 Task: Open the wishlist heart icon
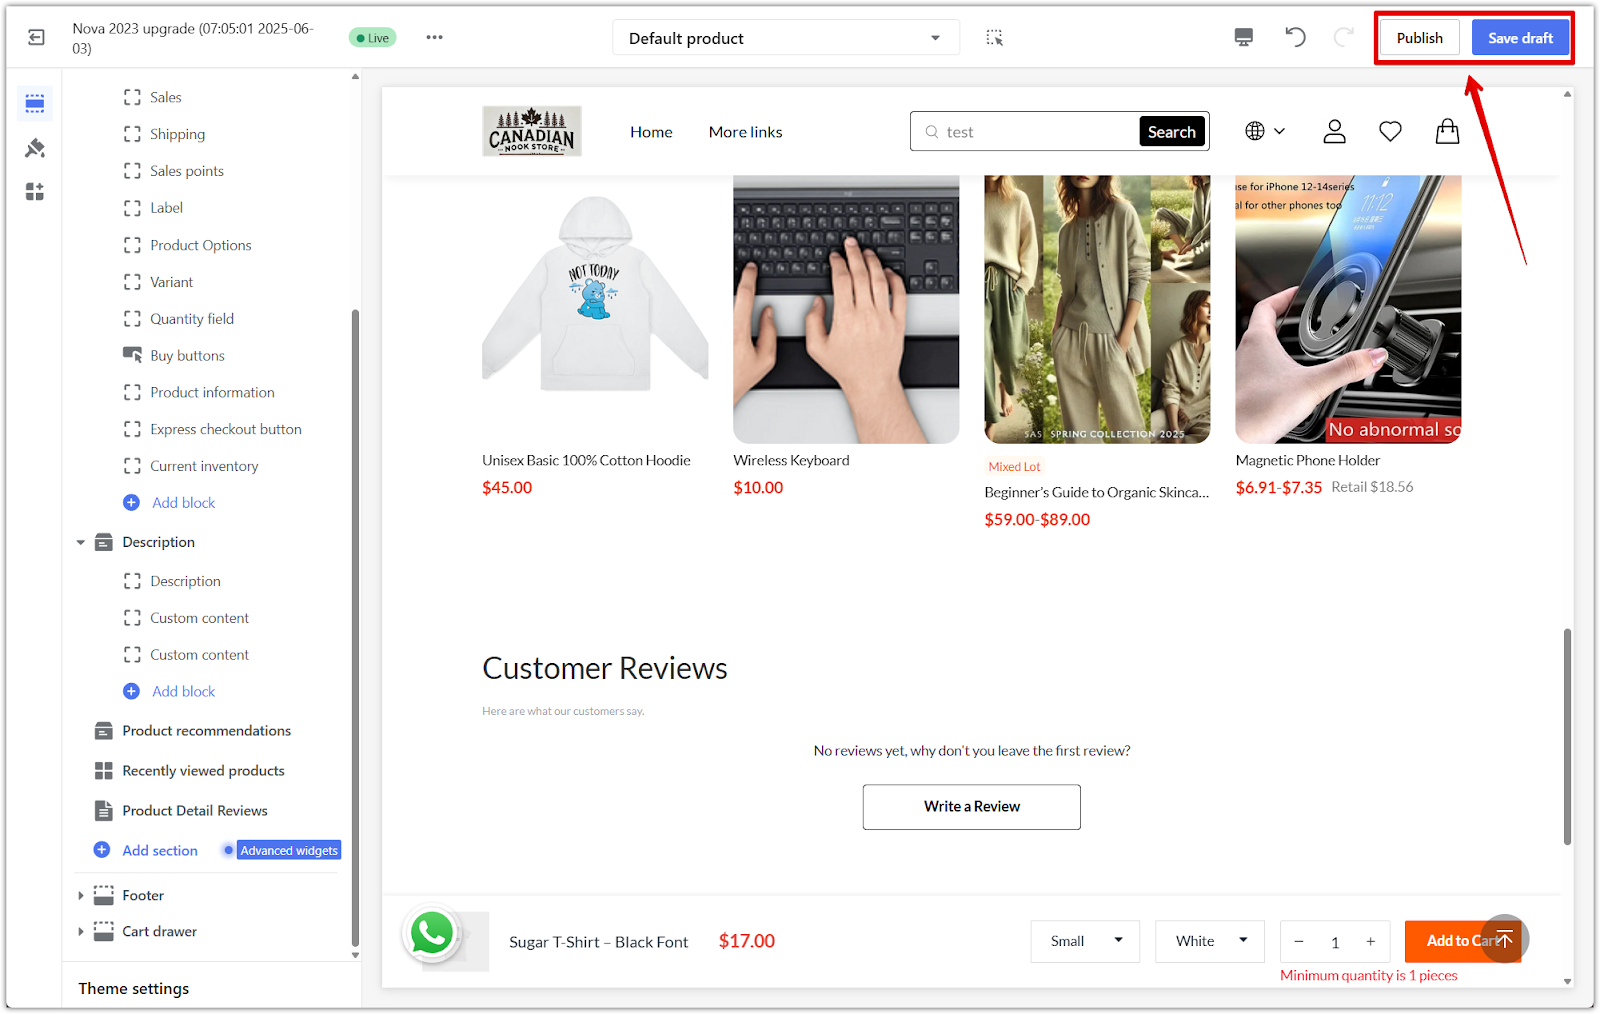click(x=1390, y=131)
